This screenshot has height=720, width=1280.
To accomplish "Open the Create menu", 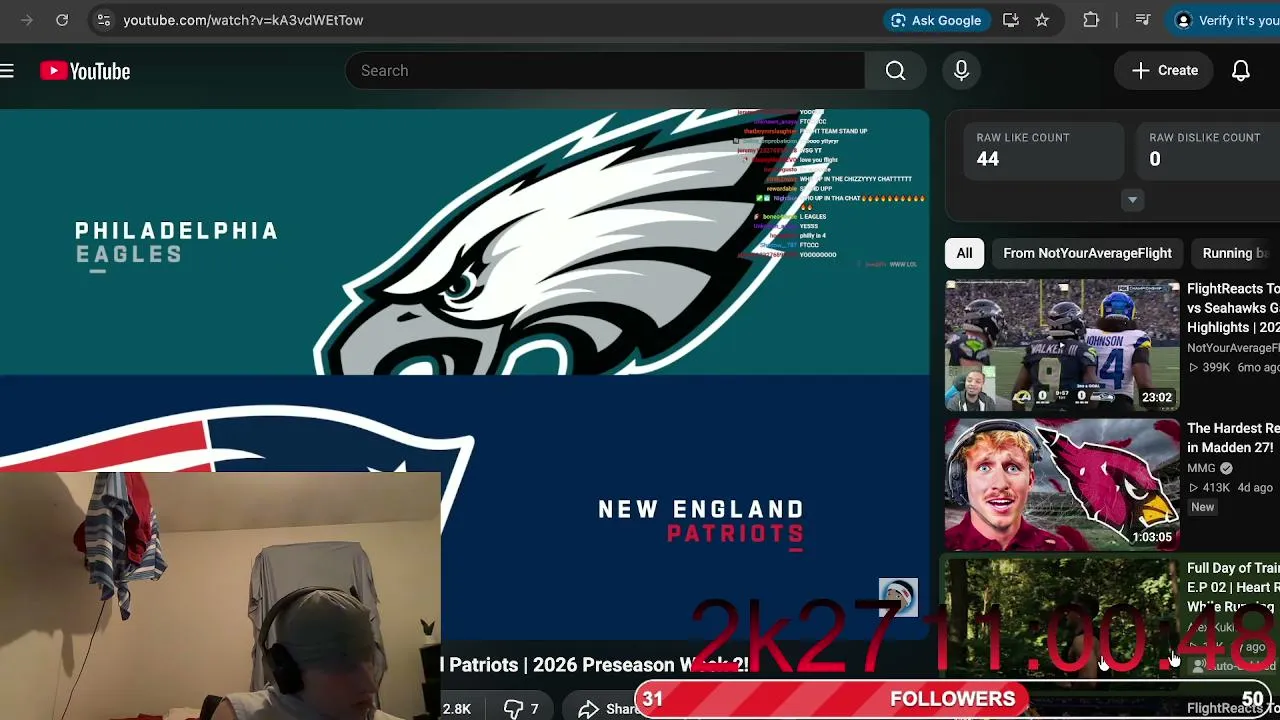I will coord(1165,70).
